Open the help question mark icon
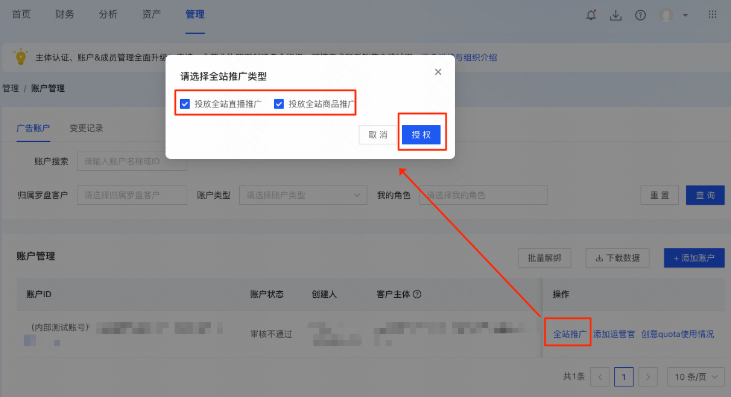731x397 pixels. click(641, 15)
